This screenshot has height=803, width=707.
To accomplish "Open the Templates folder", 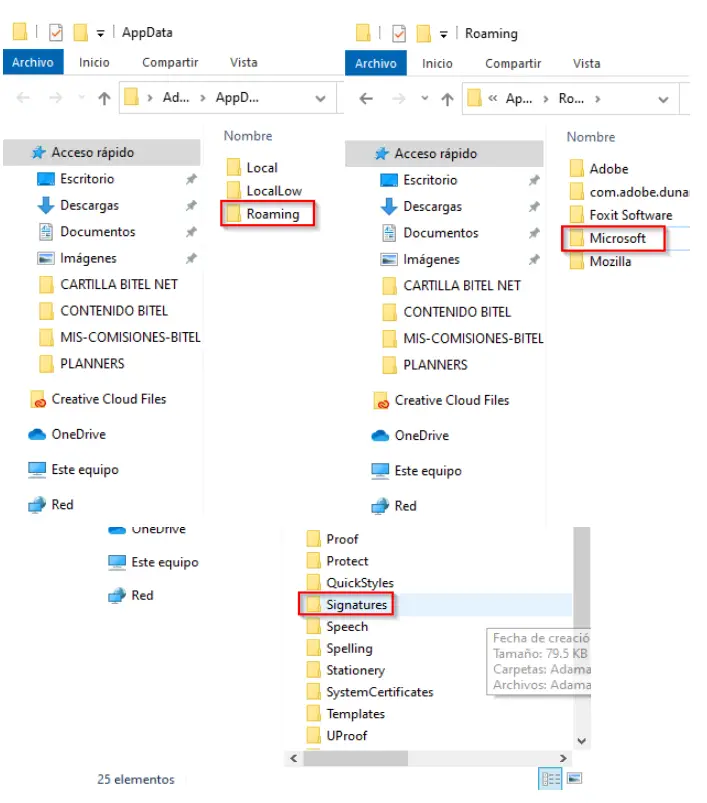I will tap(346, 714).
